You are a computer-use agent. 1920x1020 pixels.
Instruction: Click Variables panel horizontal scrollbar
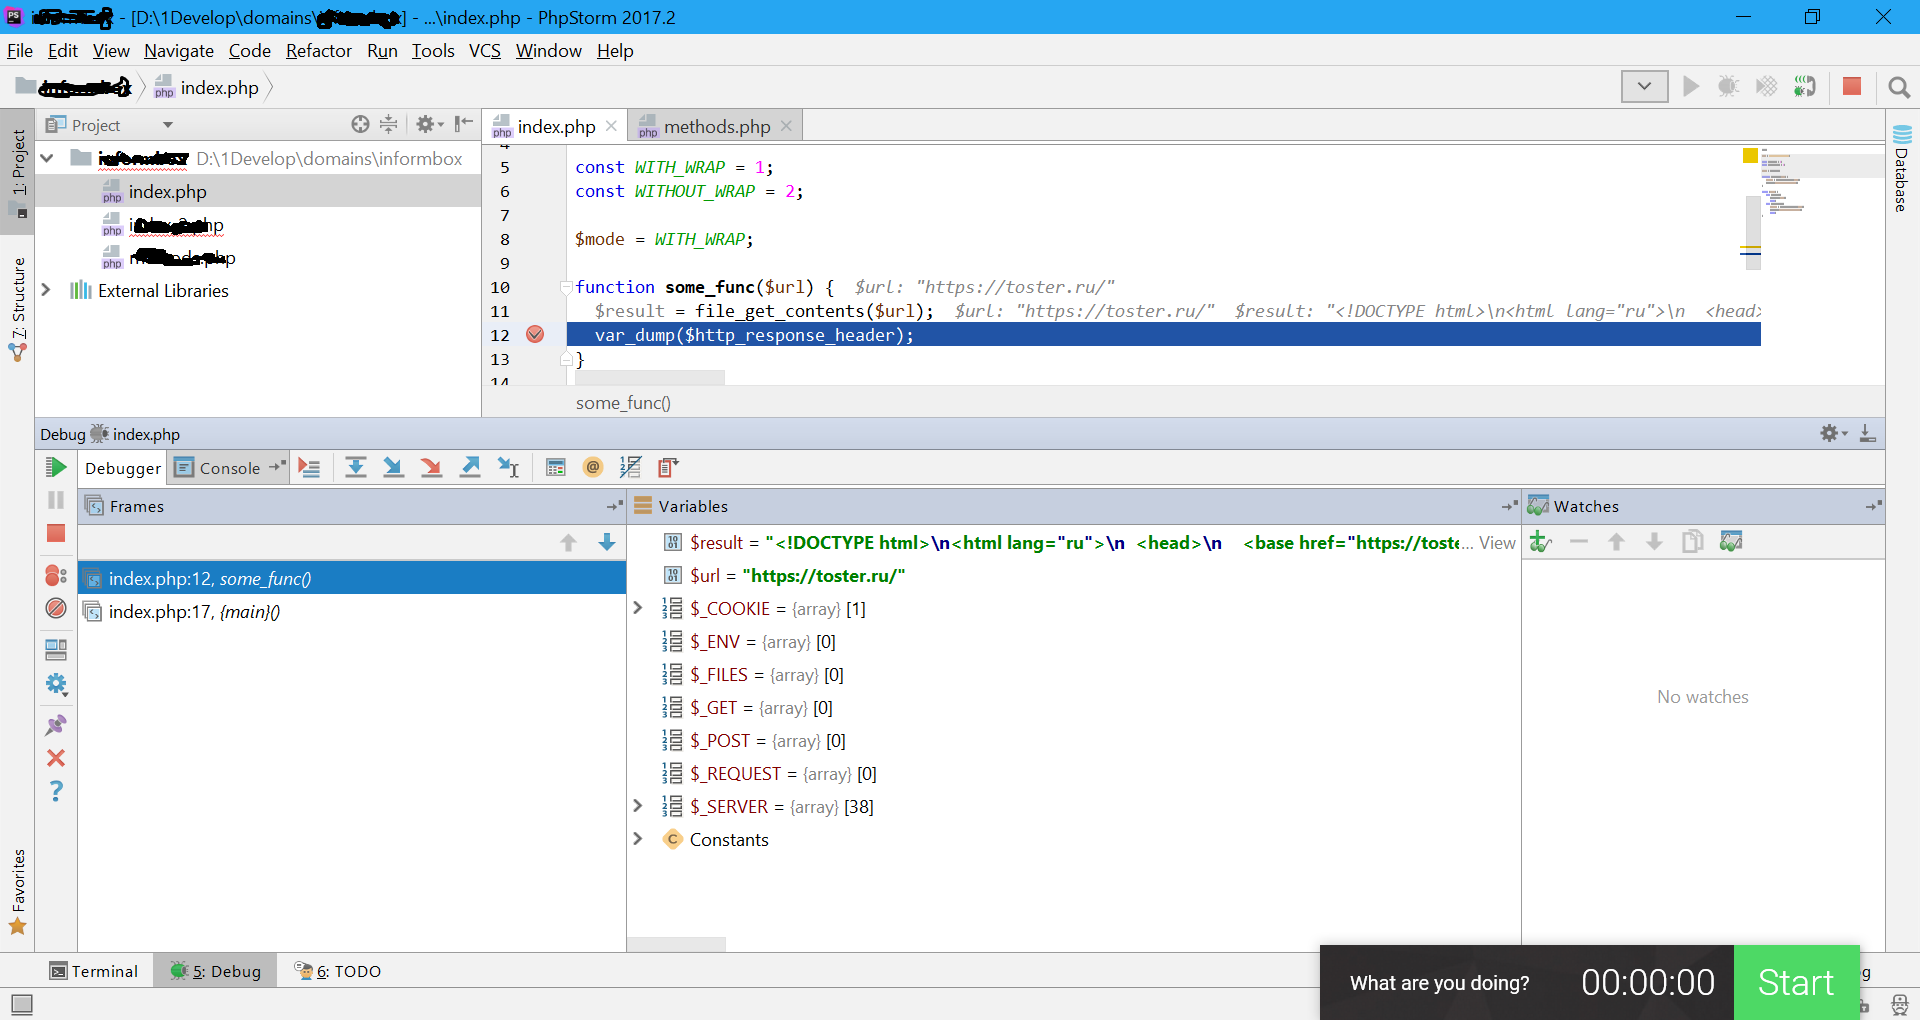[x=677, y=944]
